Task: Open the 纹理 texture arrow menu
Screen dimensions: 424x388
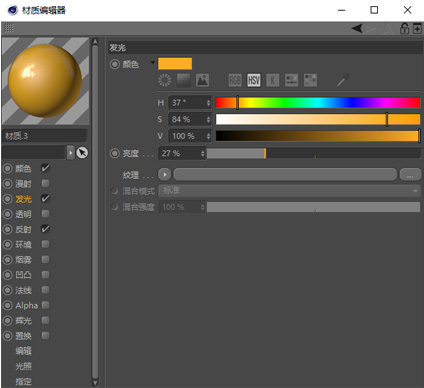Action: pos(164,174)
